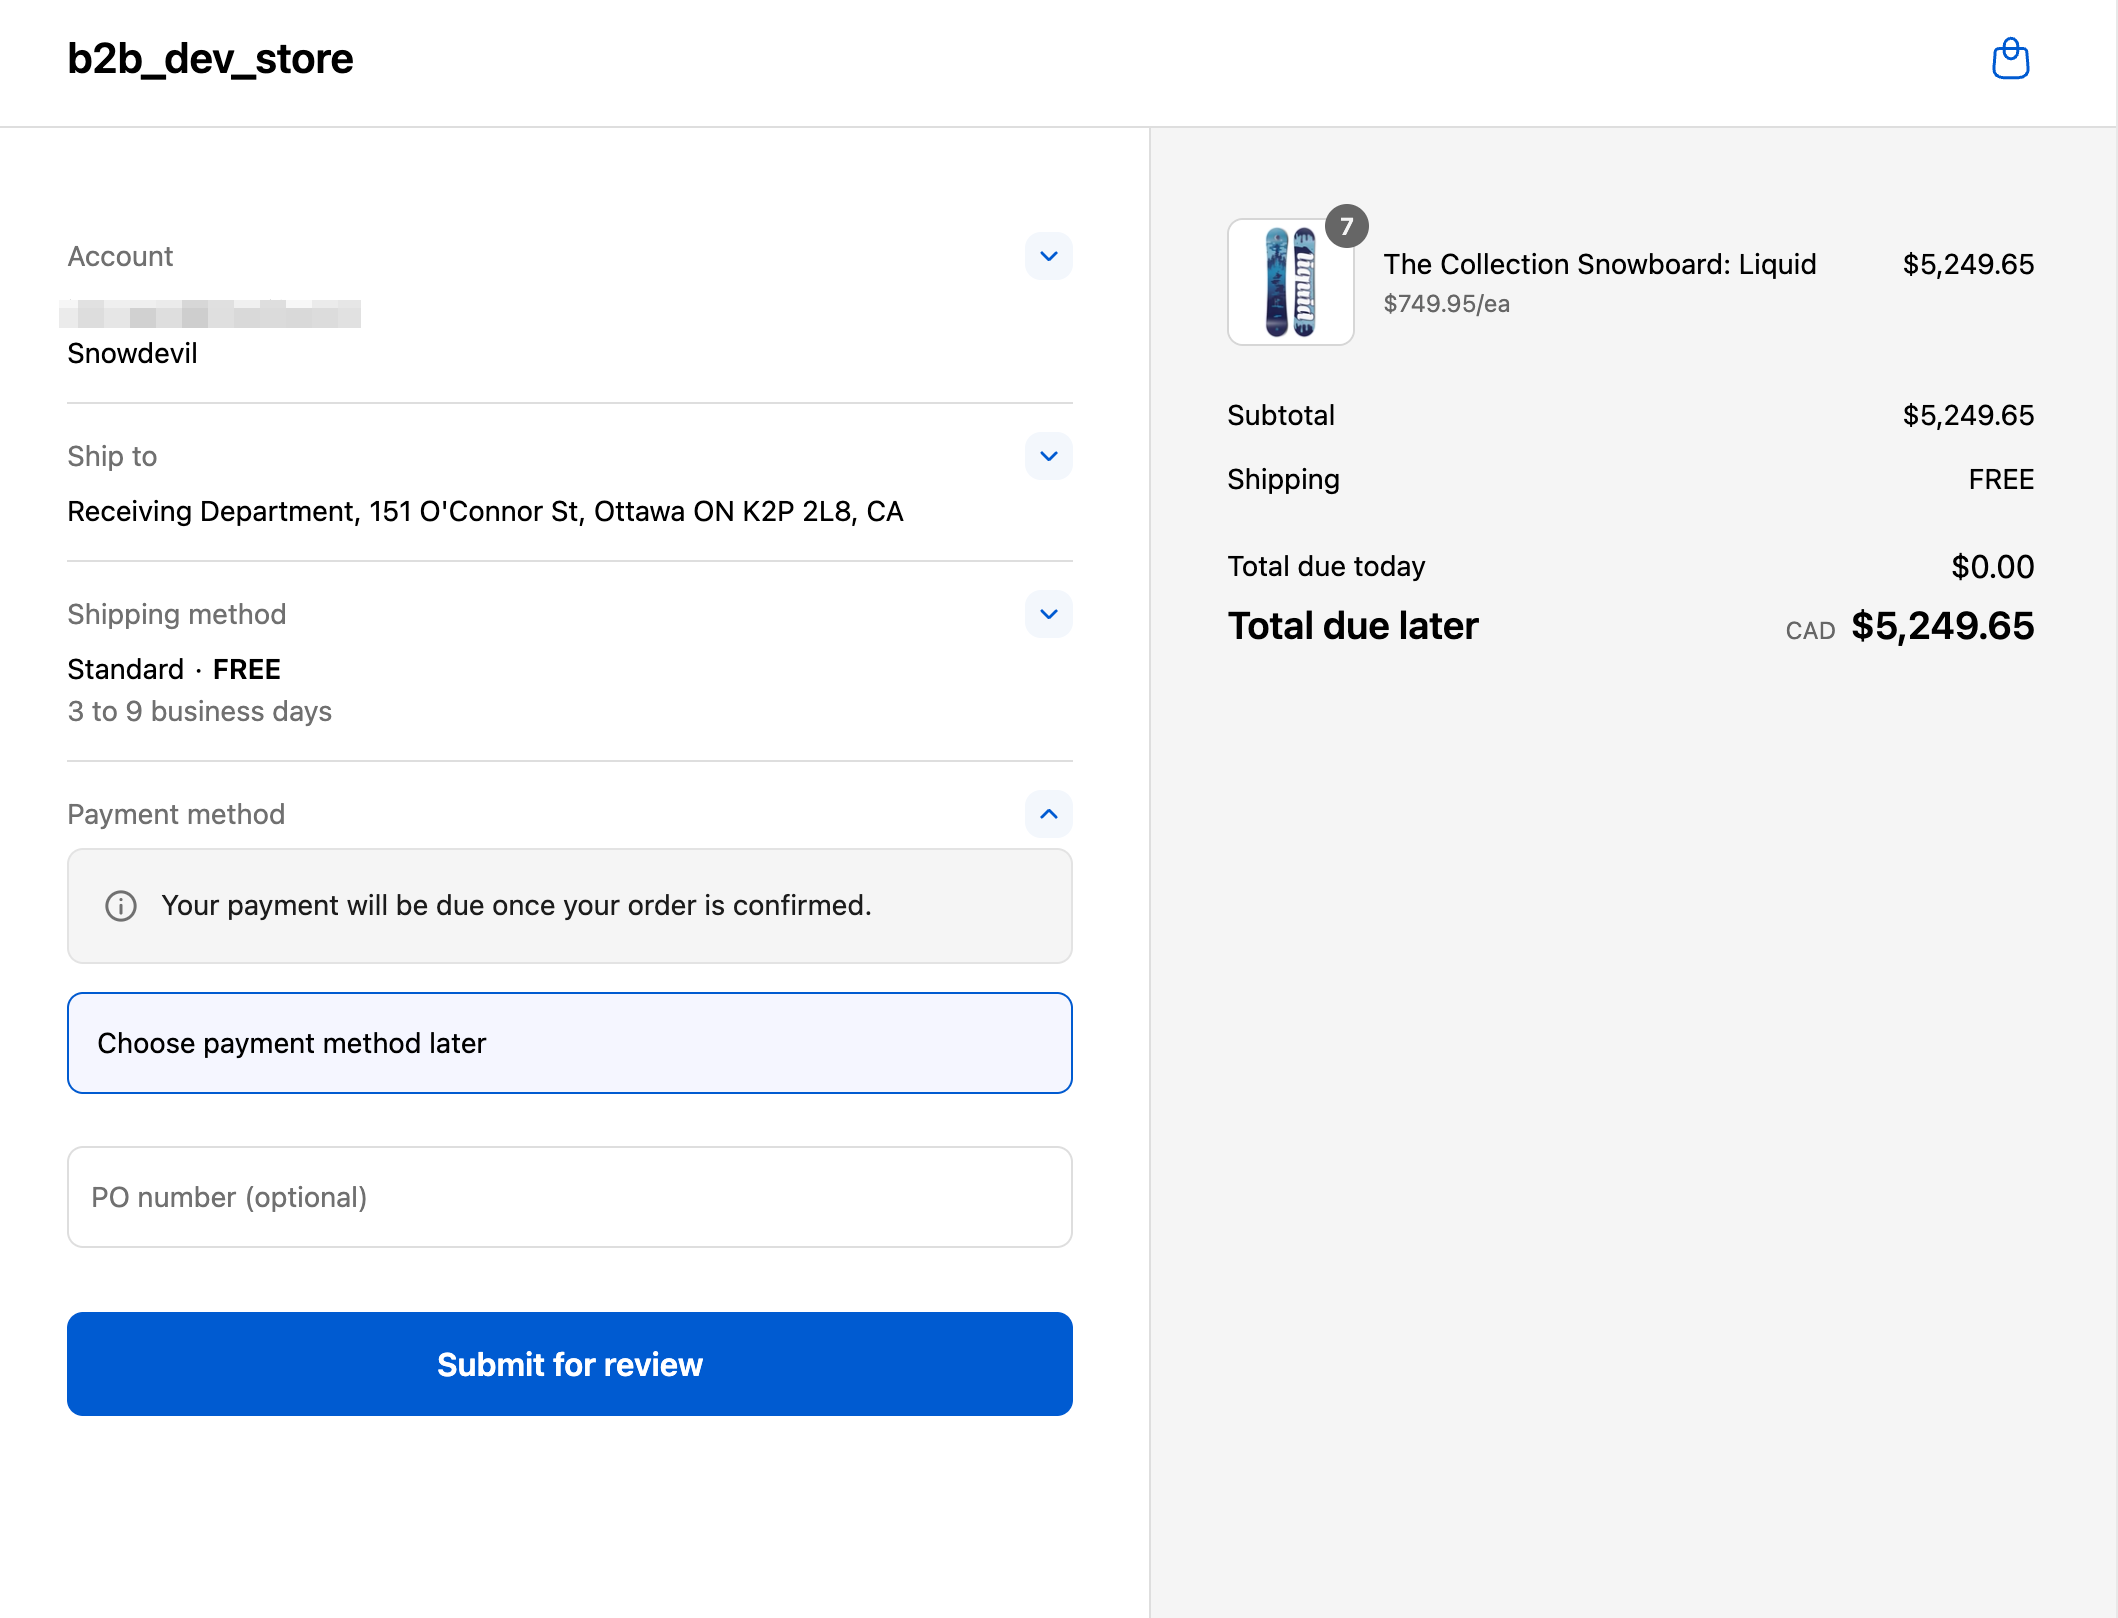Expand the Shipping method section chevron
Viewport: 2118px width, 1618px height.
pos(1049,614)
